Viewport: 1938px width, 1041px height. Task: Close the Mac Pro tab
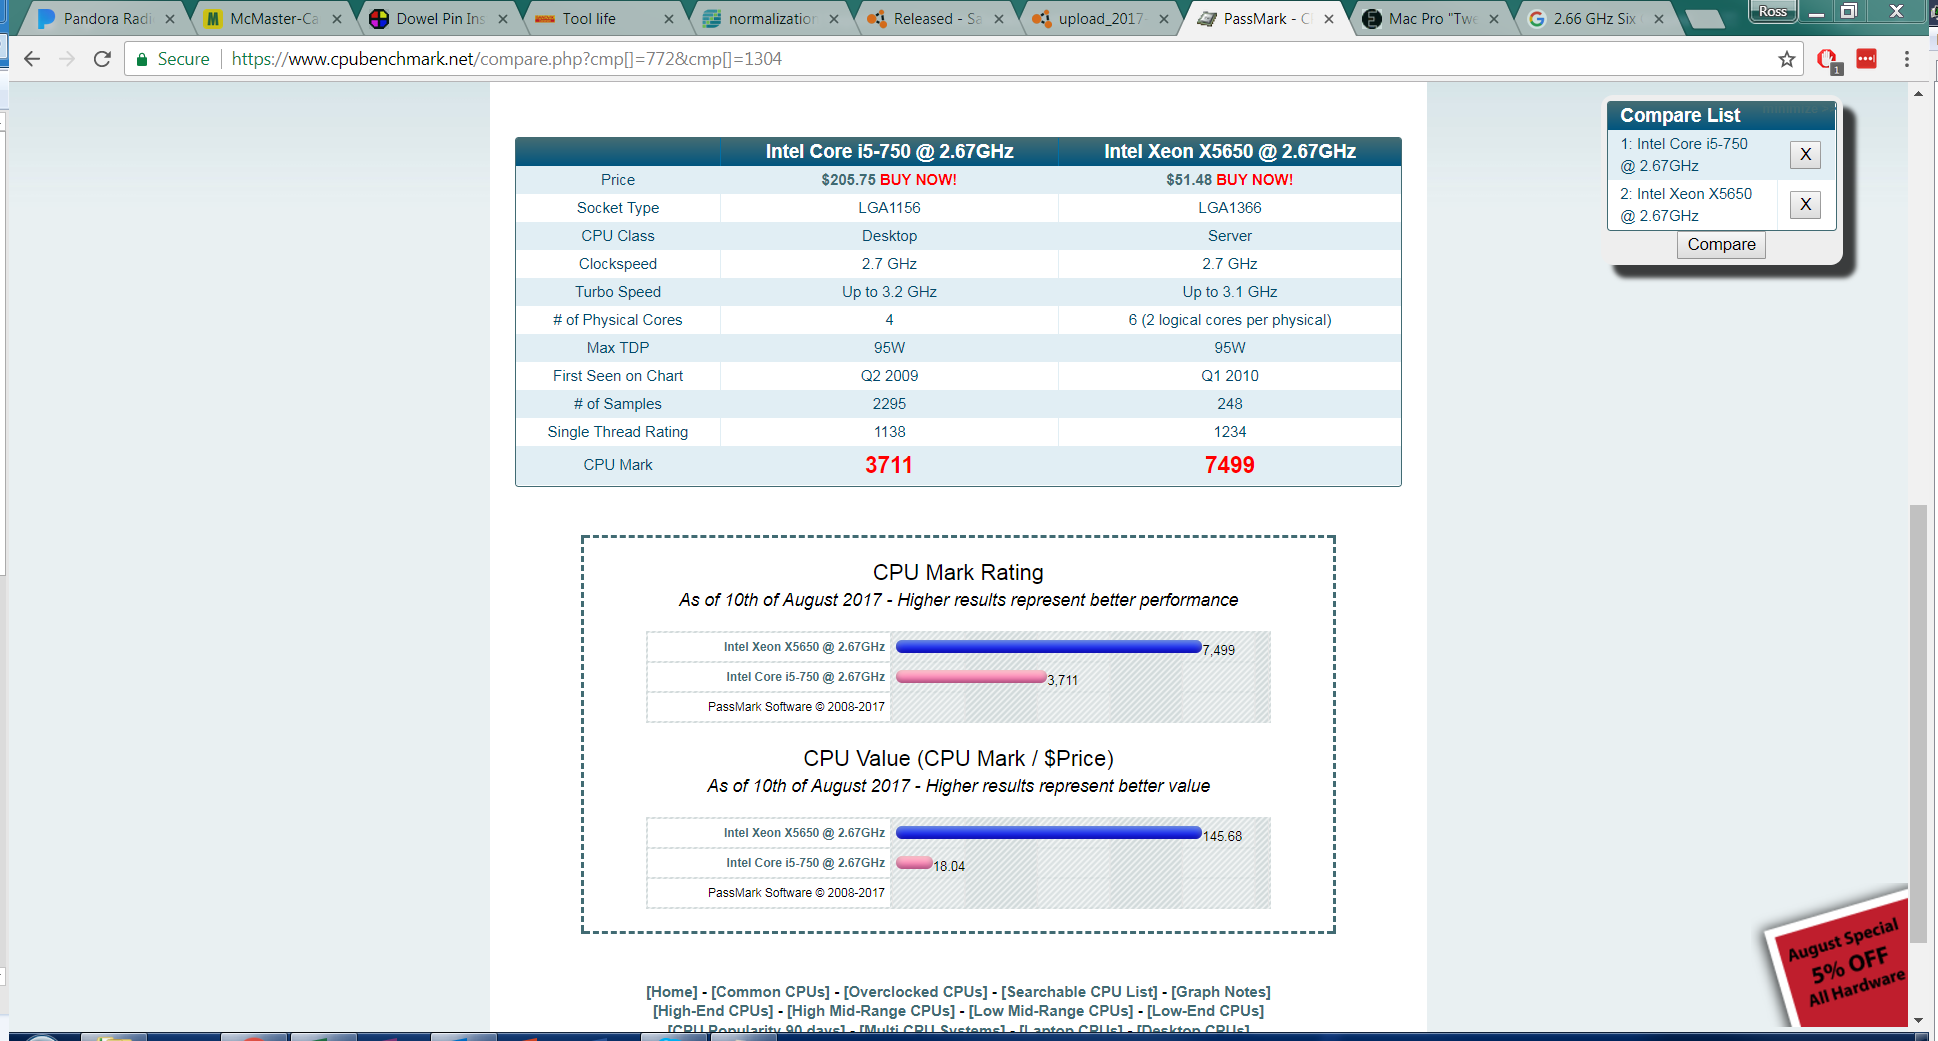tap(1493, 19)
